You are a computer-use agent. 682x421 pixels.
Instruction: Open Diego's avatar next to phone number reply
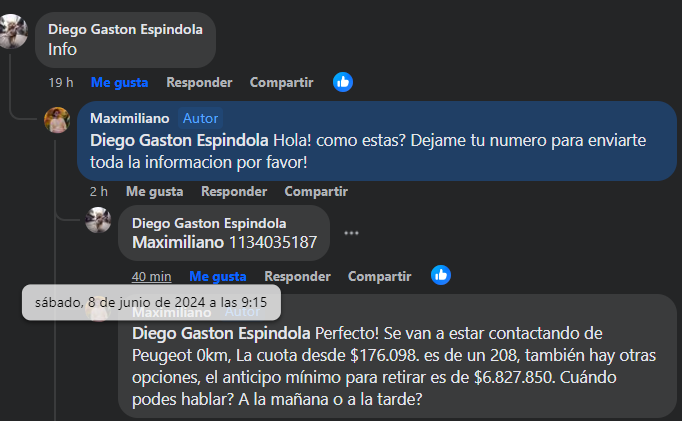(98, 219)
